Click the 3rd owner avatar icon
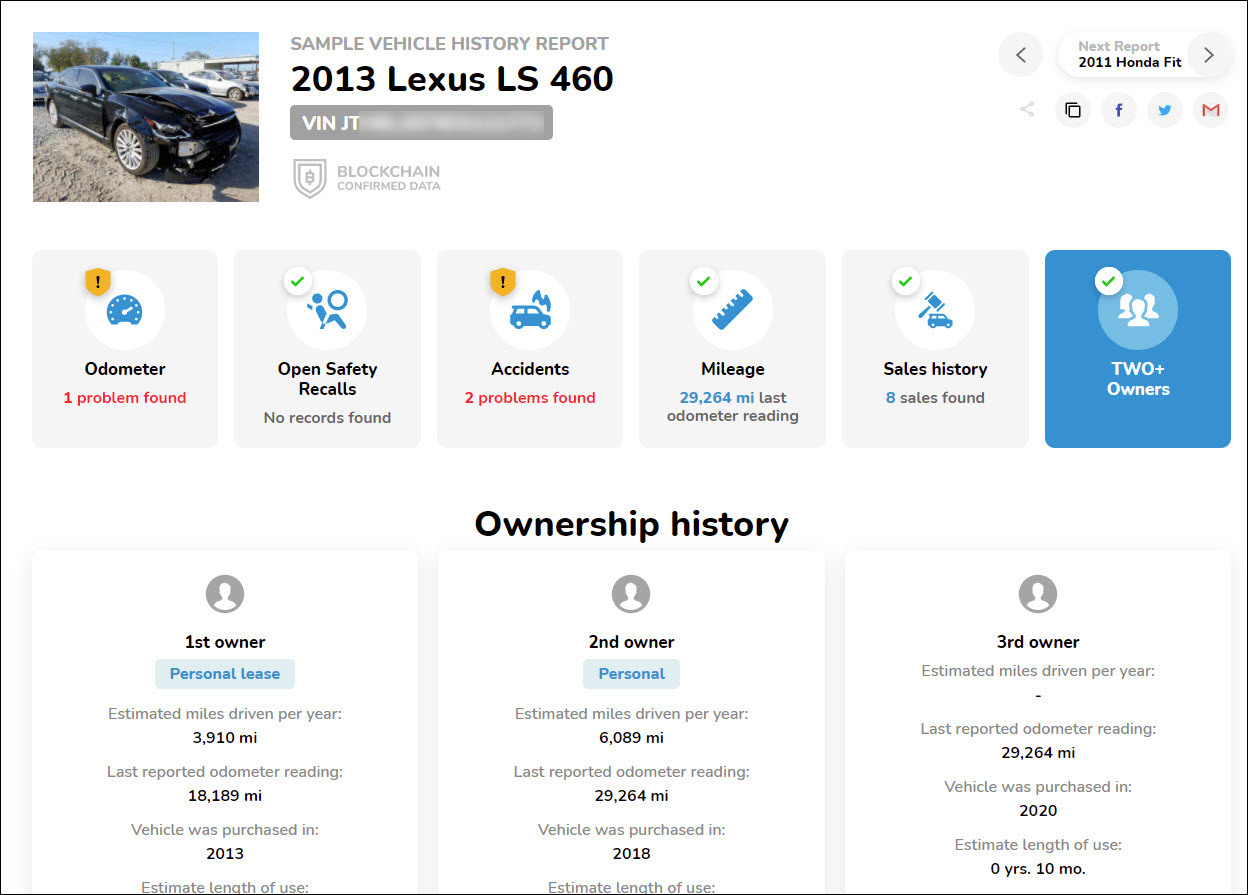 click(x=1038, y=594)
